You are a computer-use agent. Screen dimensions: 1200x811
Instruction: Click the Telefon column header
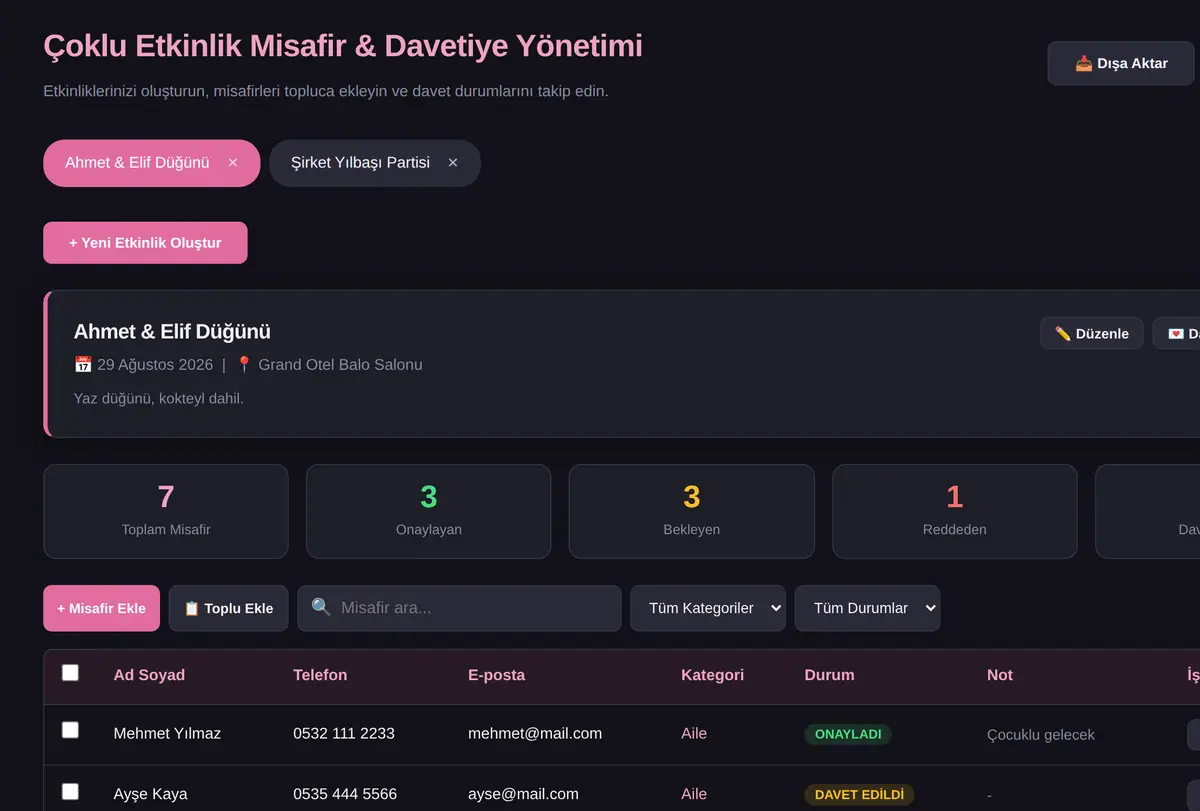[320, 675]
